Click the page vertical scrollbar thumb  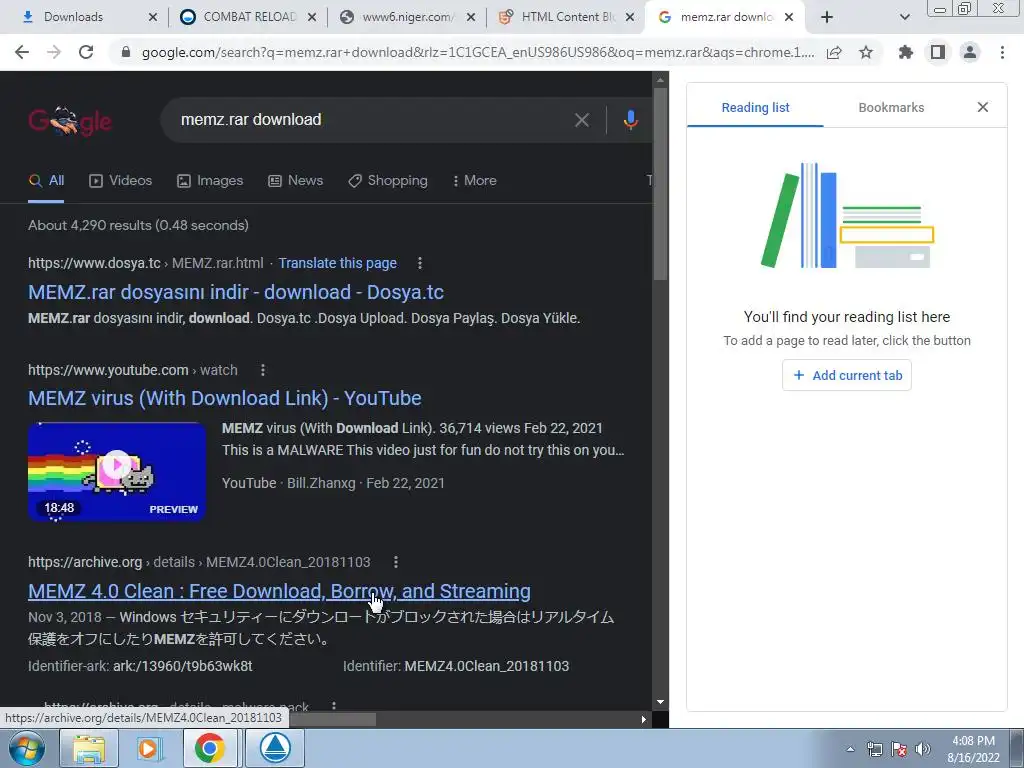[660, 183]
